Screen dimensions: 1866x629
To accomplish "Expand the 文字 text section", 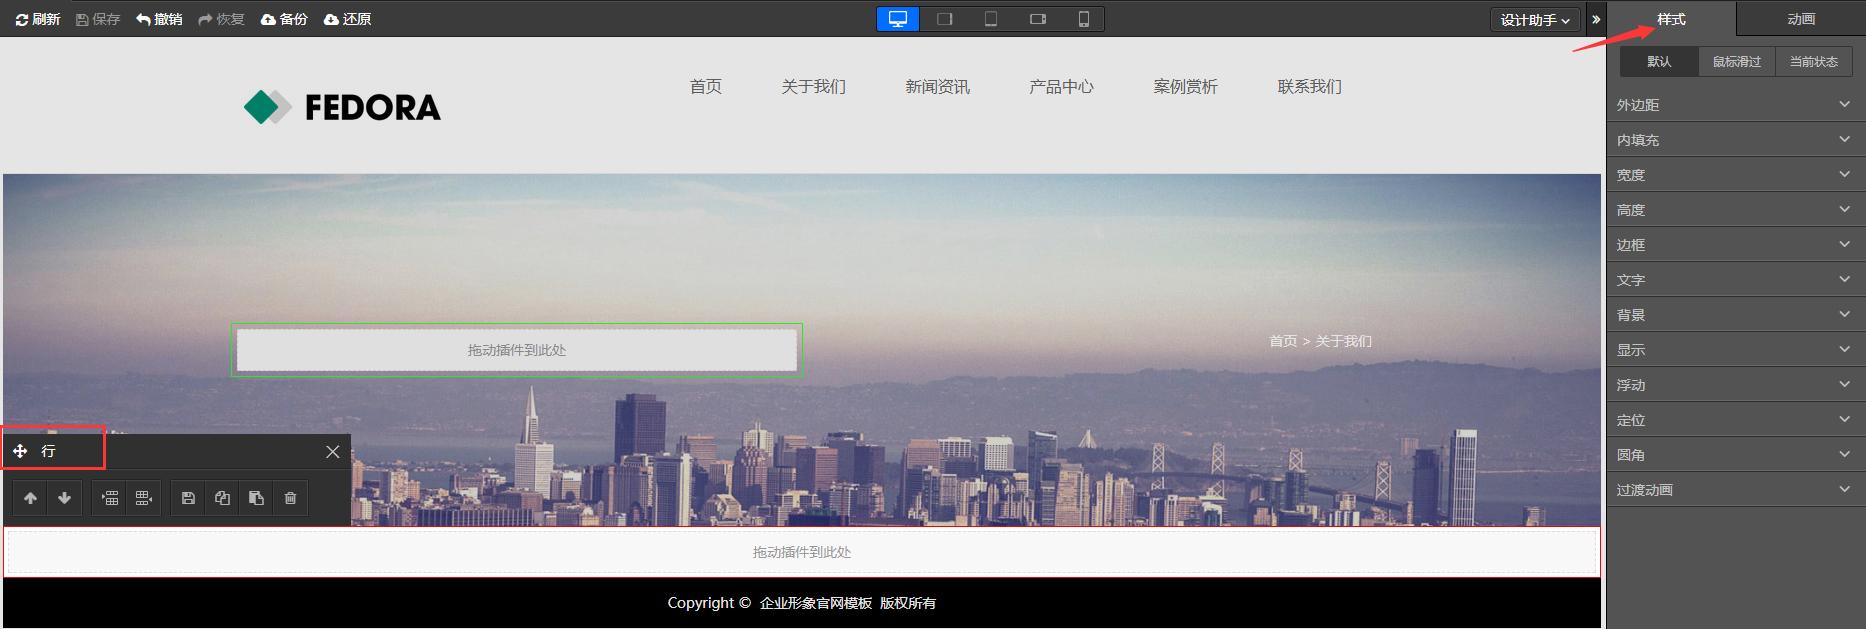I will (1735, 280).
